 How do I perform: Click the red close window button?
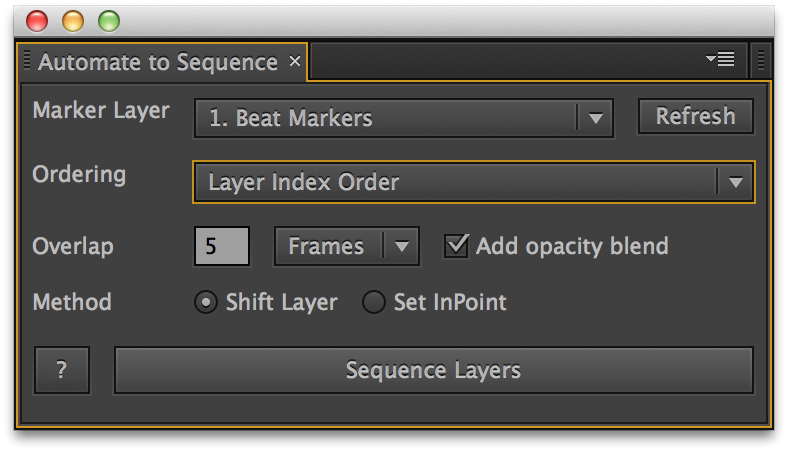37,20
